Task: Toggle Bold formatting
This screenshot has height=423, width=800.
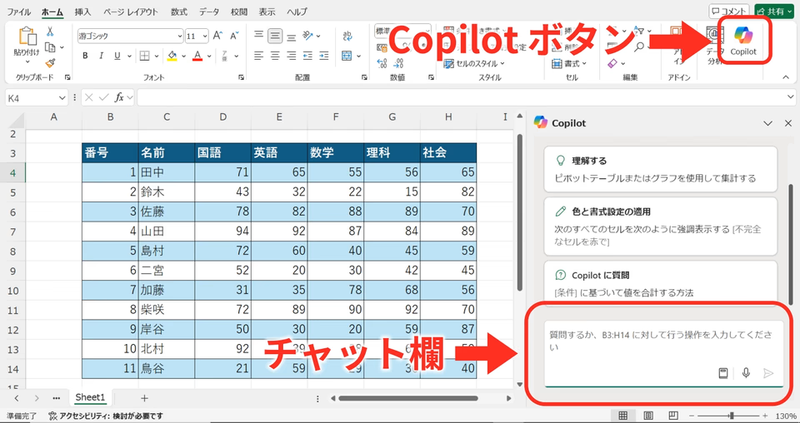Action: [x=85, y=56]
